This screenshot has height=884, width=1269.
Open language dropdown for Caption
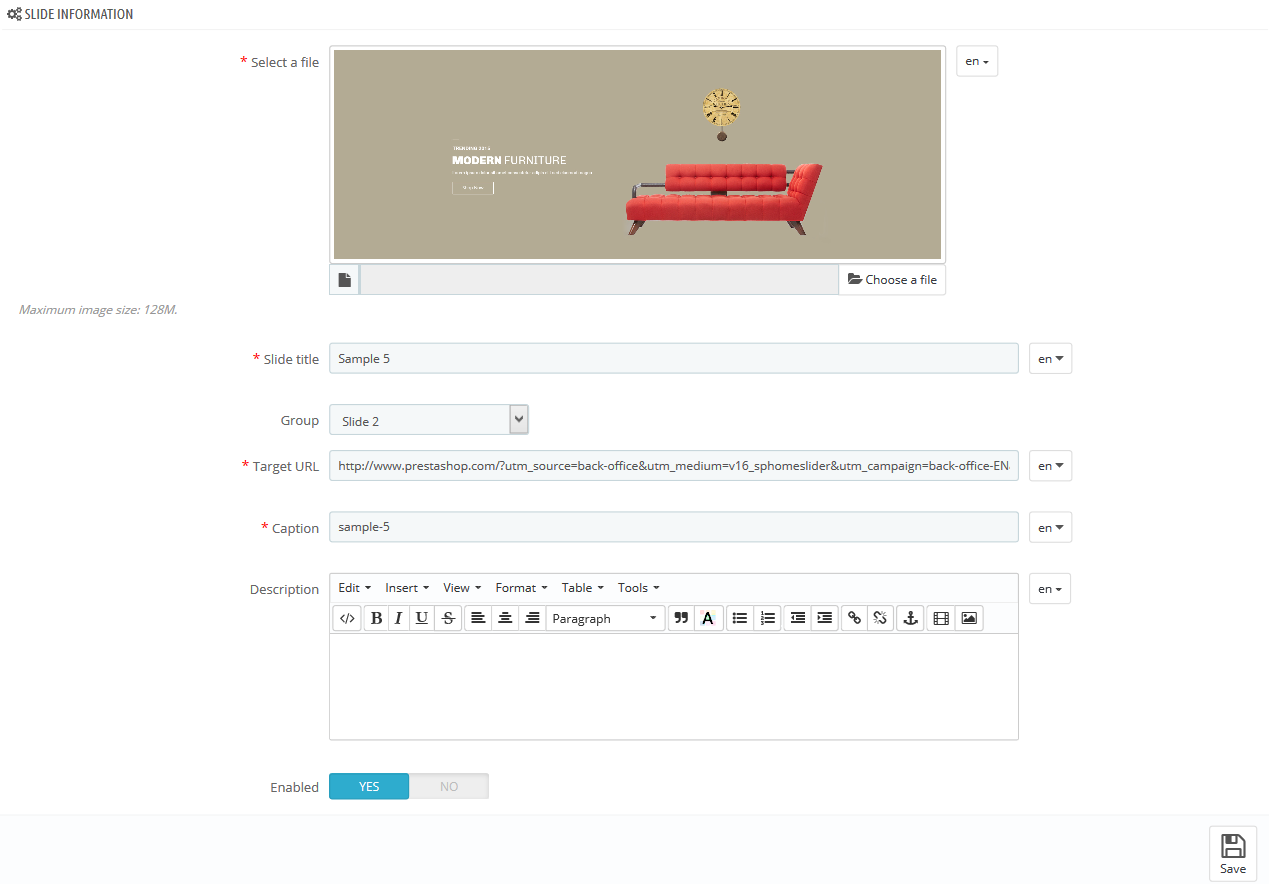tap(1050, 527)
